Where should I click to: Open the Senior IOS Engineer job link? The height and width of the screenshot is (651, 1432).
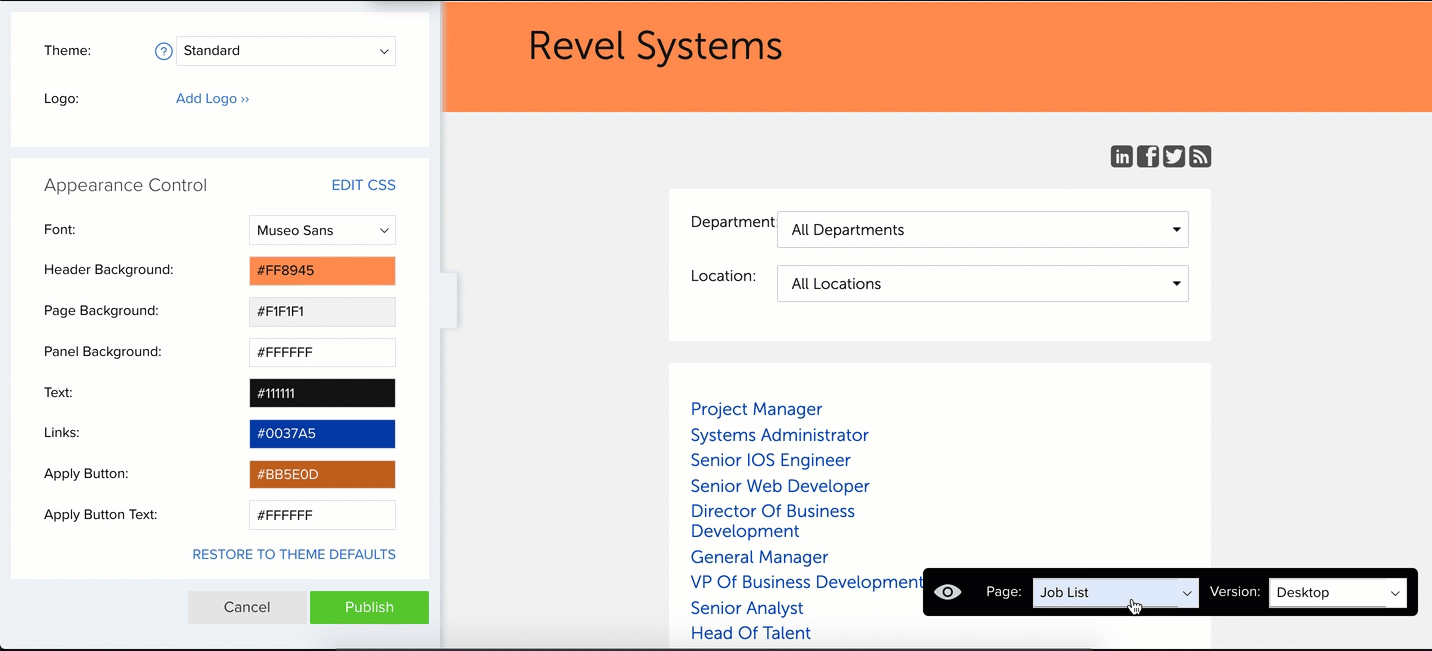(x=770, y=460)
